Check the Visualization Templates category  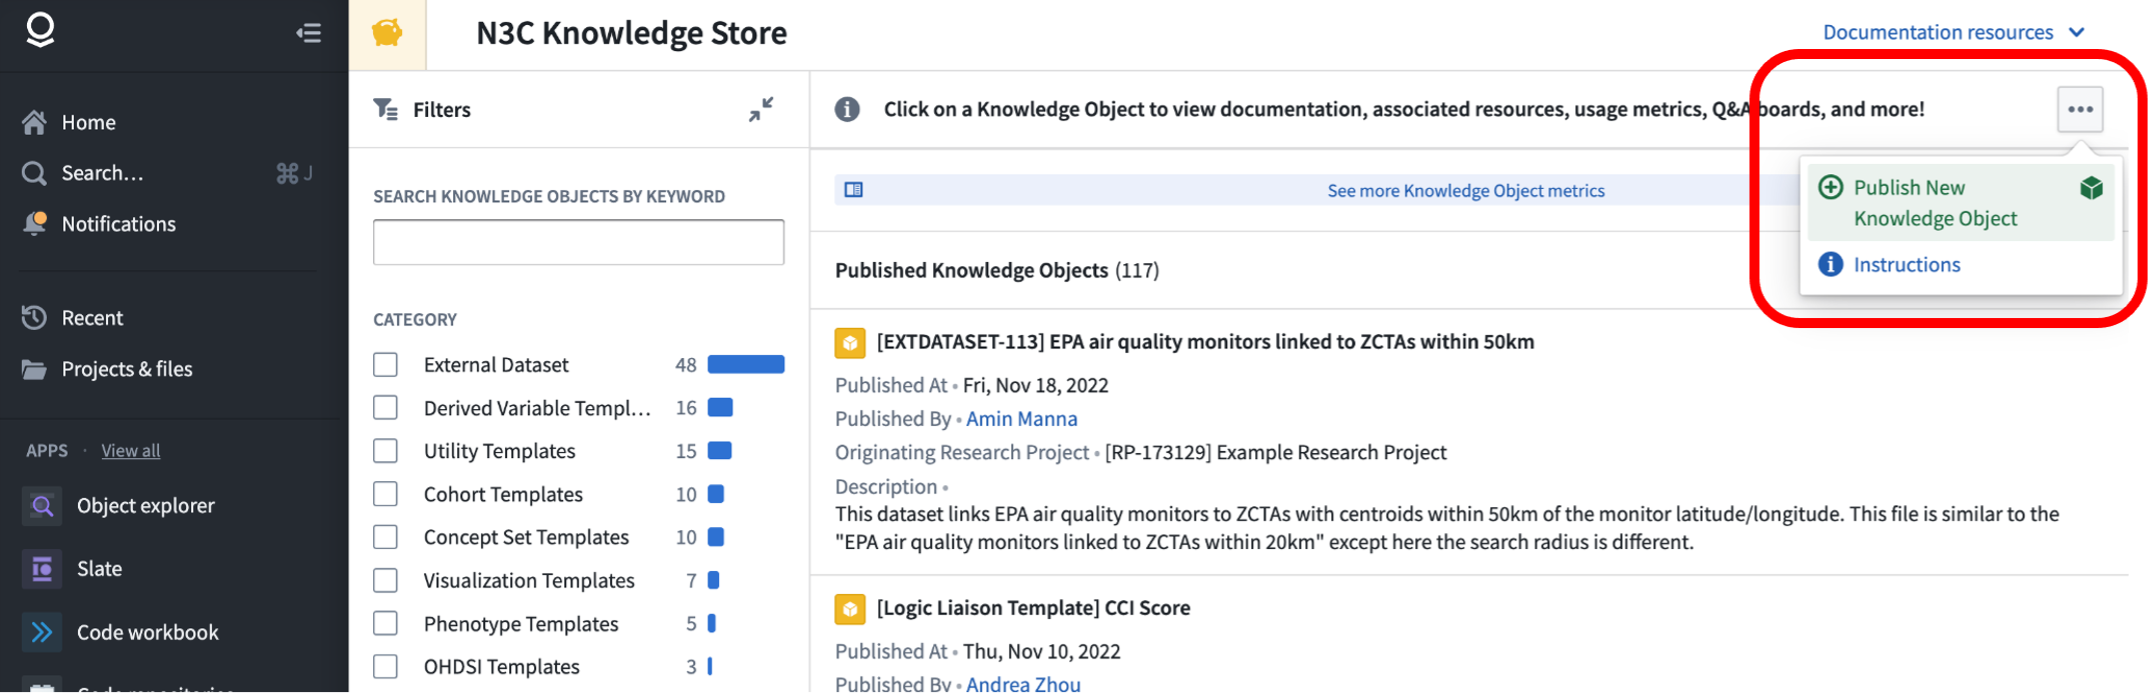[x=385, y=580]
